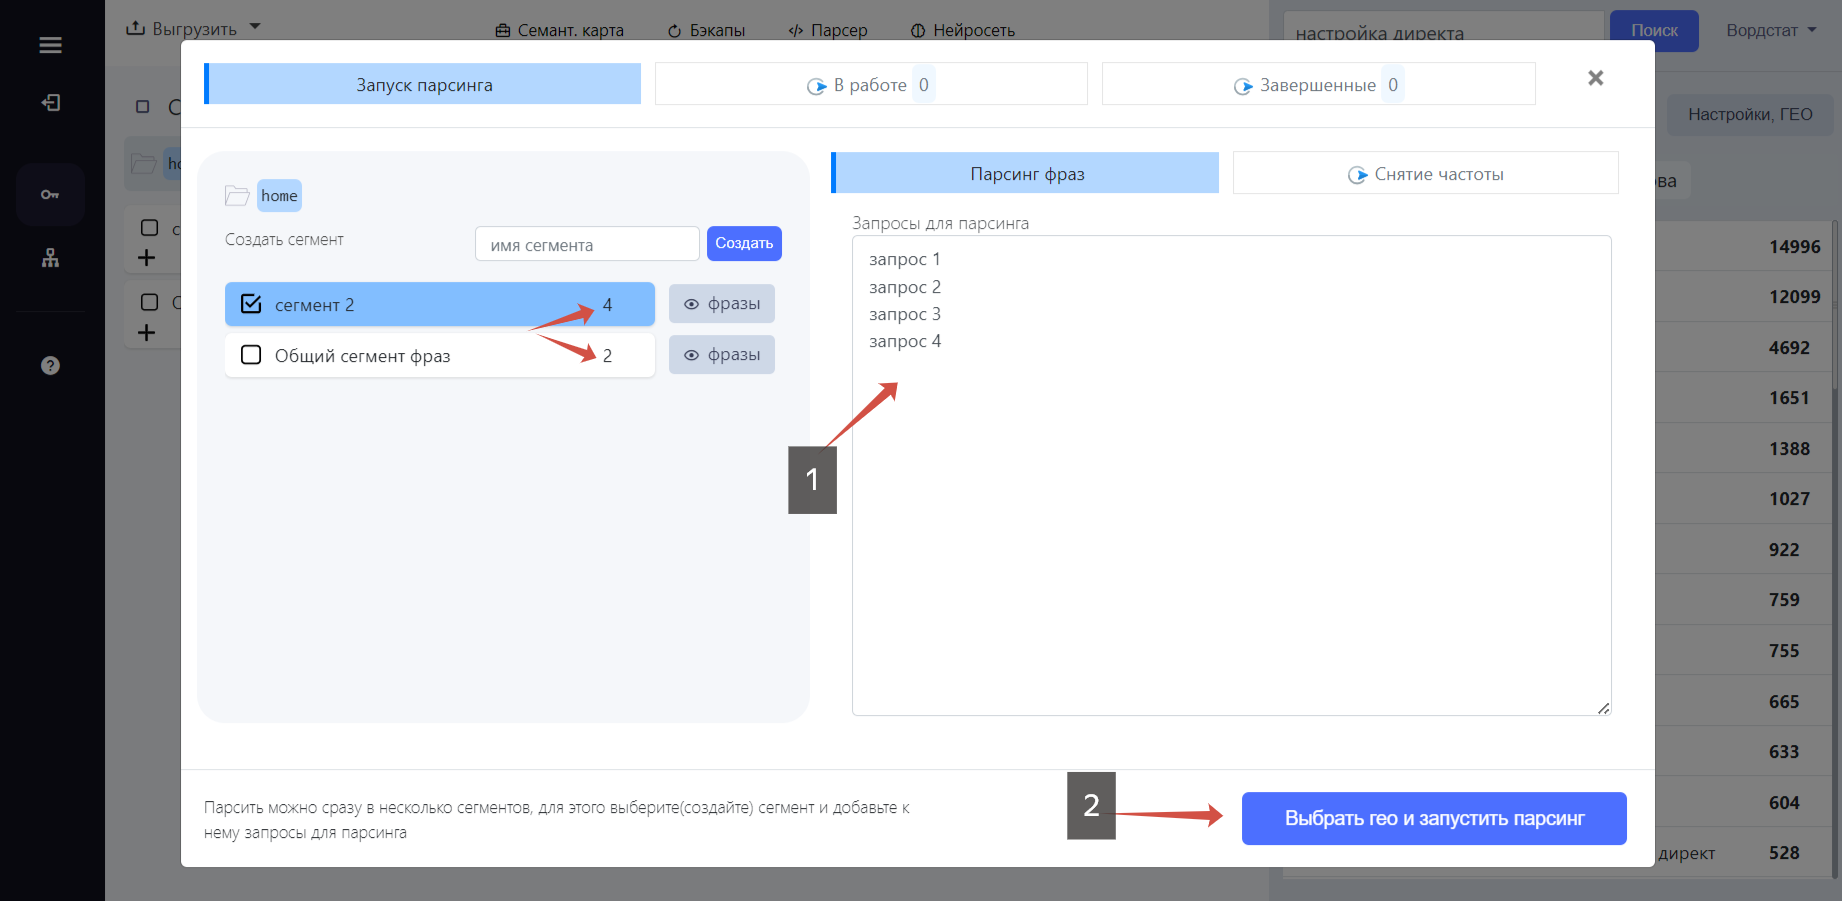This screenshot has width=1842, height=901.
Task: Click the logout arrow sidebar icon
Action: [50, 102]
